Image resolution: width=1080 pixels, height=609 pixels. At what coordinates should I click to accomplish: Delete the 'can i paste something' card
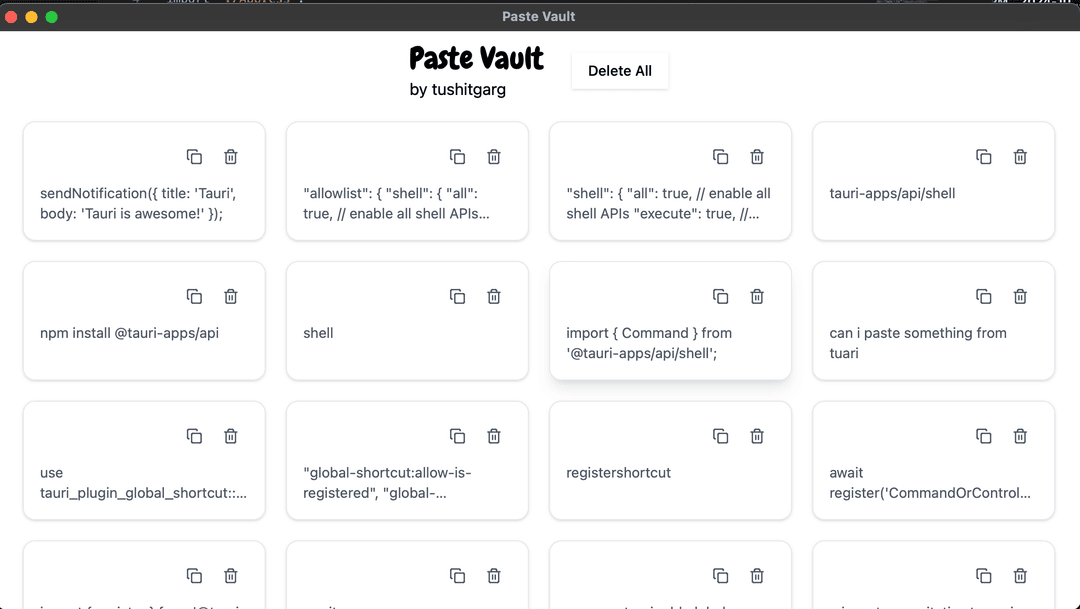pyautogui.click(x=1020, y=296)
